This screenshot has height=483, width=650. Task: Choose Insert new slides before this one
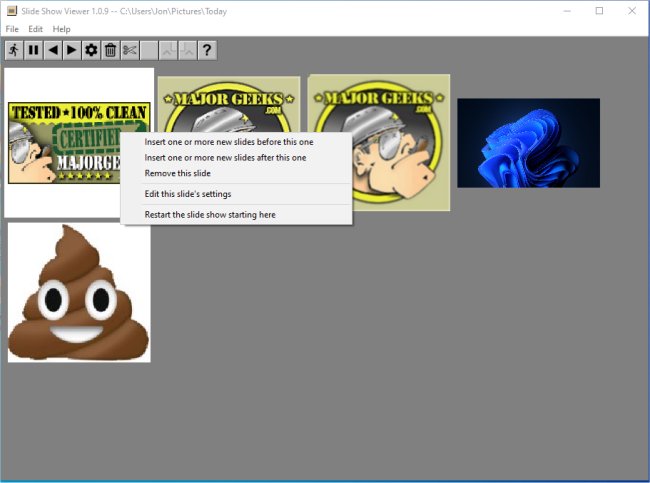(236, 142)
